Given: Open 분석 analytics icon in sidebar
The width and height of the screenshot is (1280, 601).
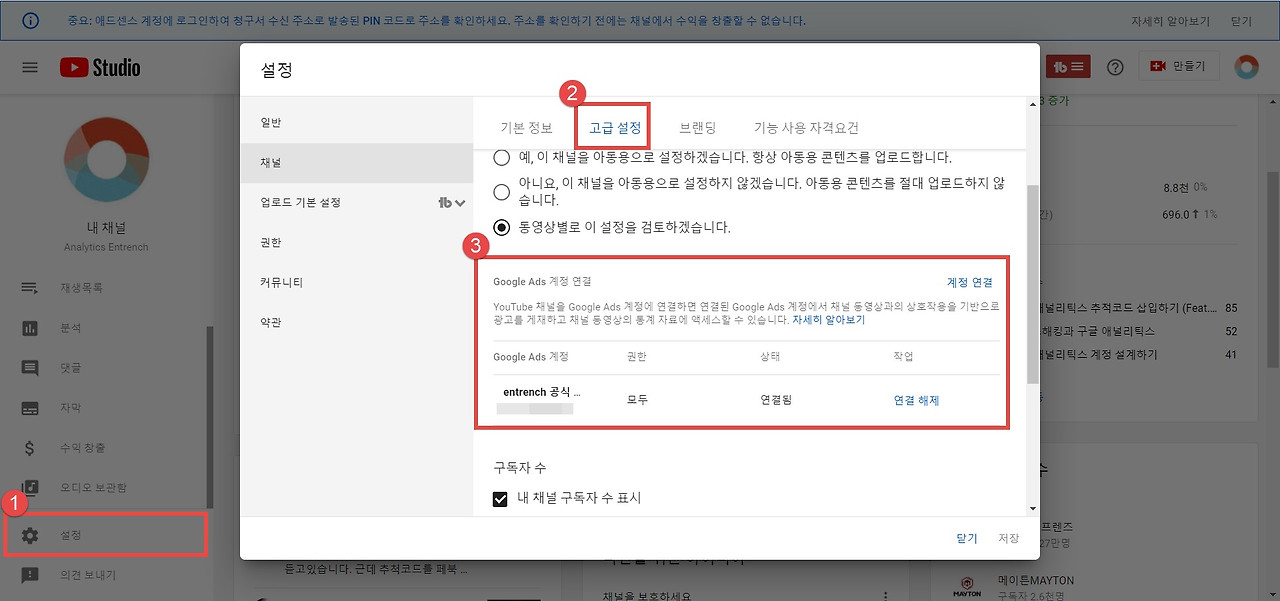Looking at the screenshot, I should 30,328.
